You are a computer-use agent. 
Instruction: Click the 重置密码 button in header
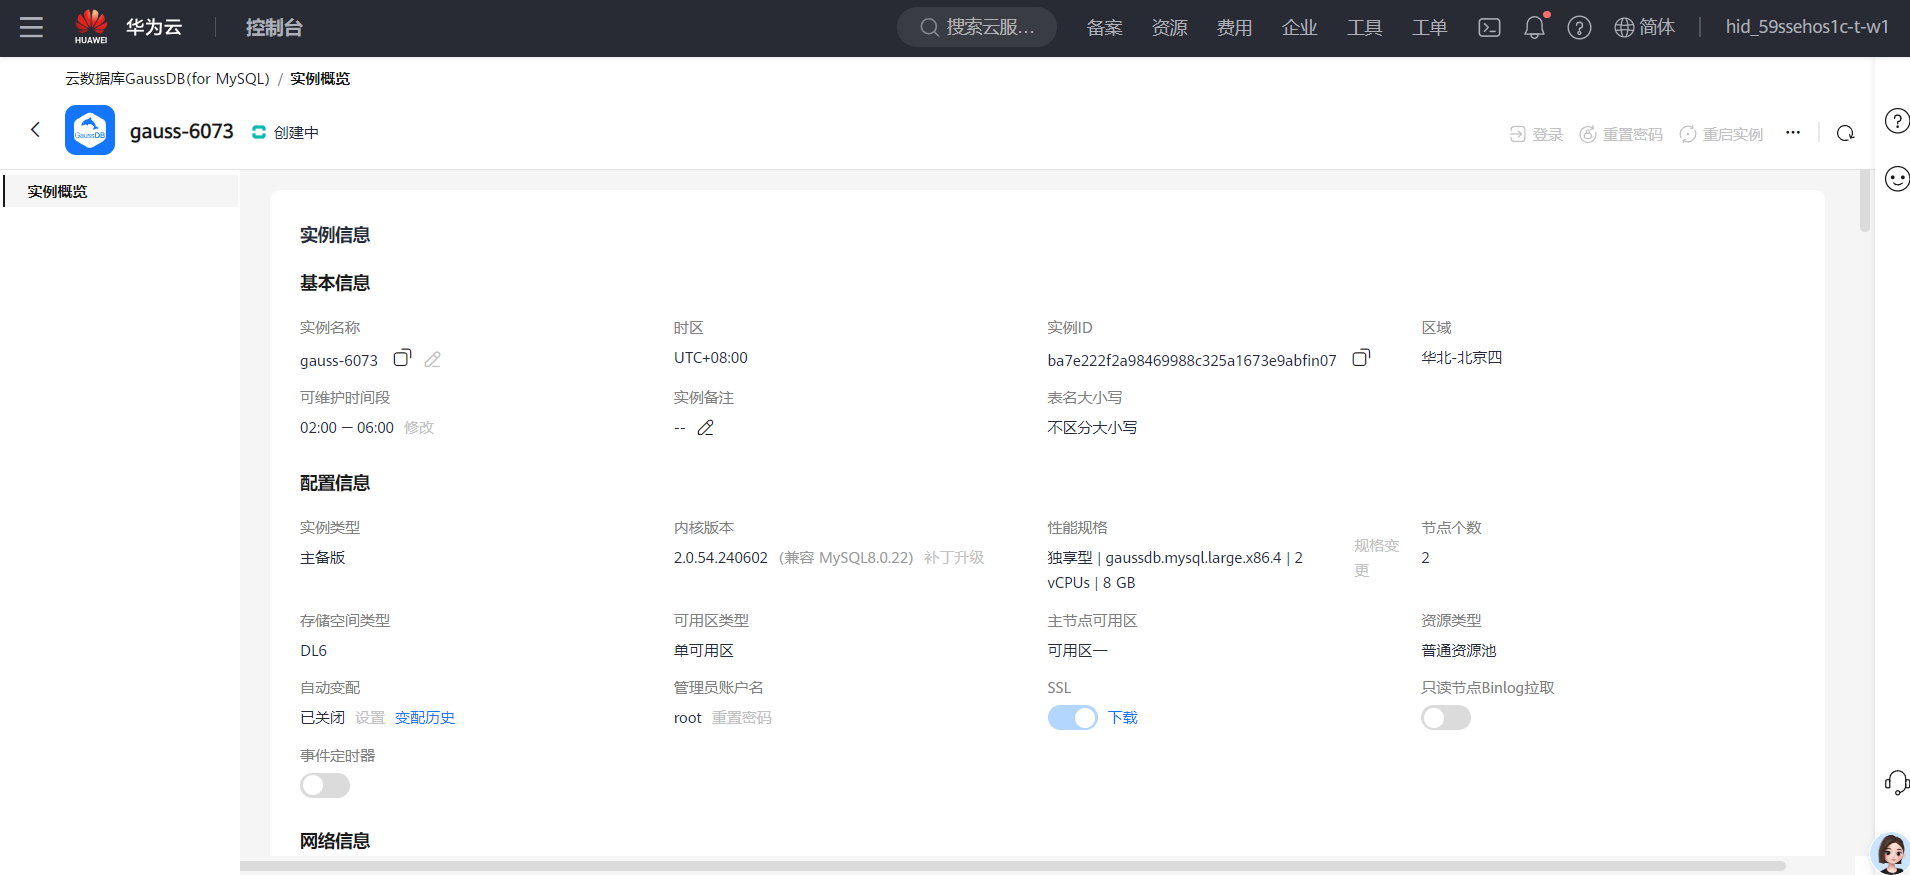[x=1621, y=134]
